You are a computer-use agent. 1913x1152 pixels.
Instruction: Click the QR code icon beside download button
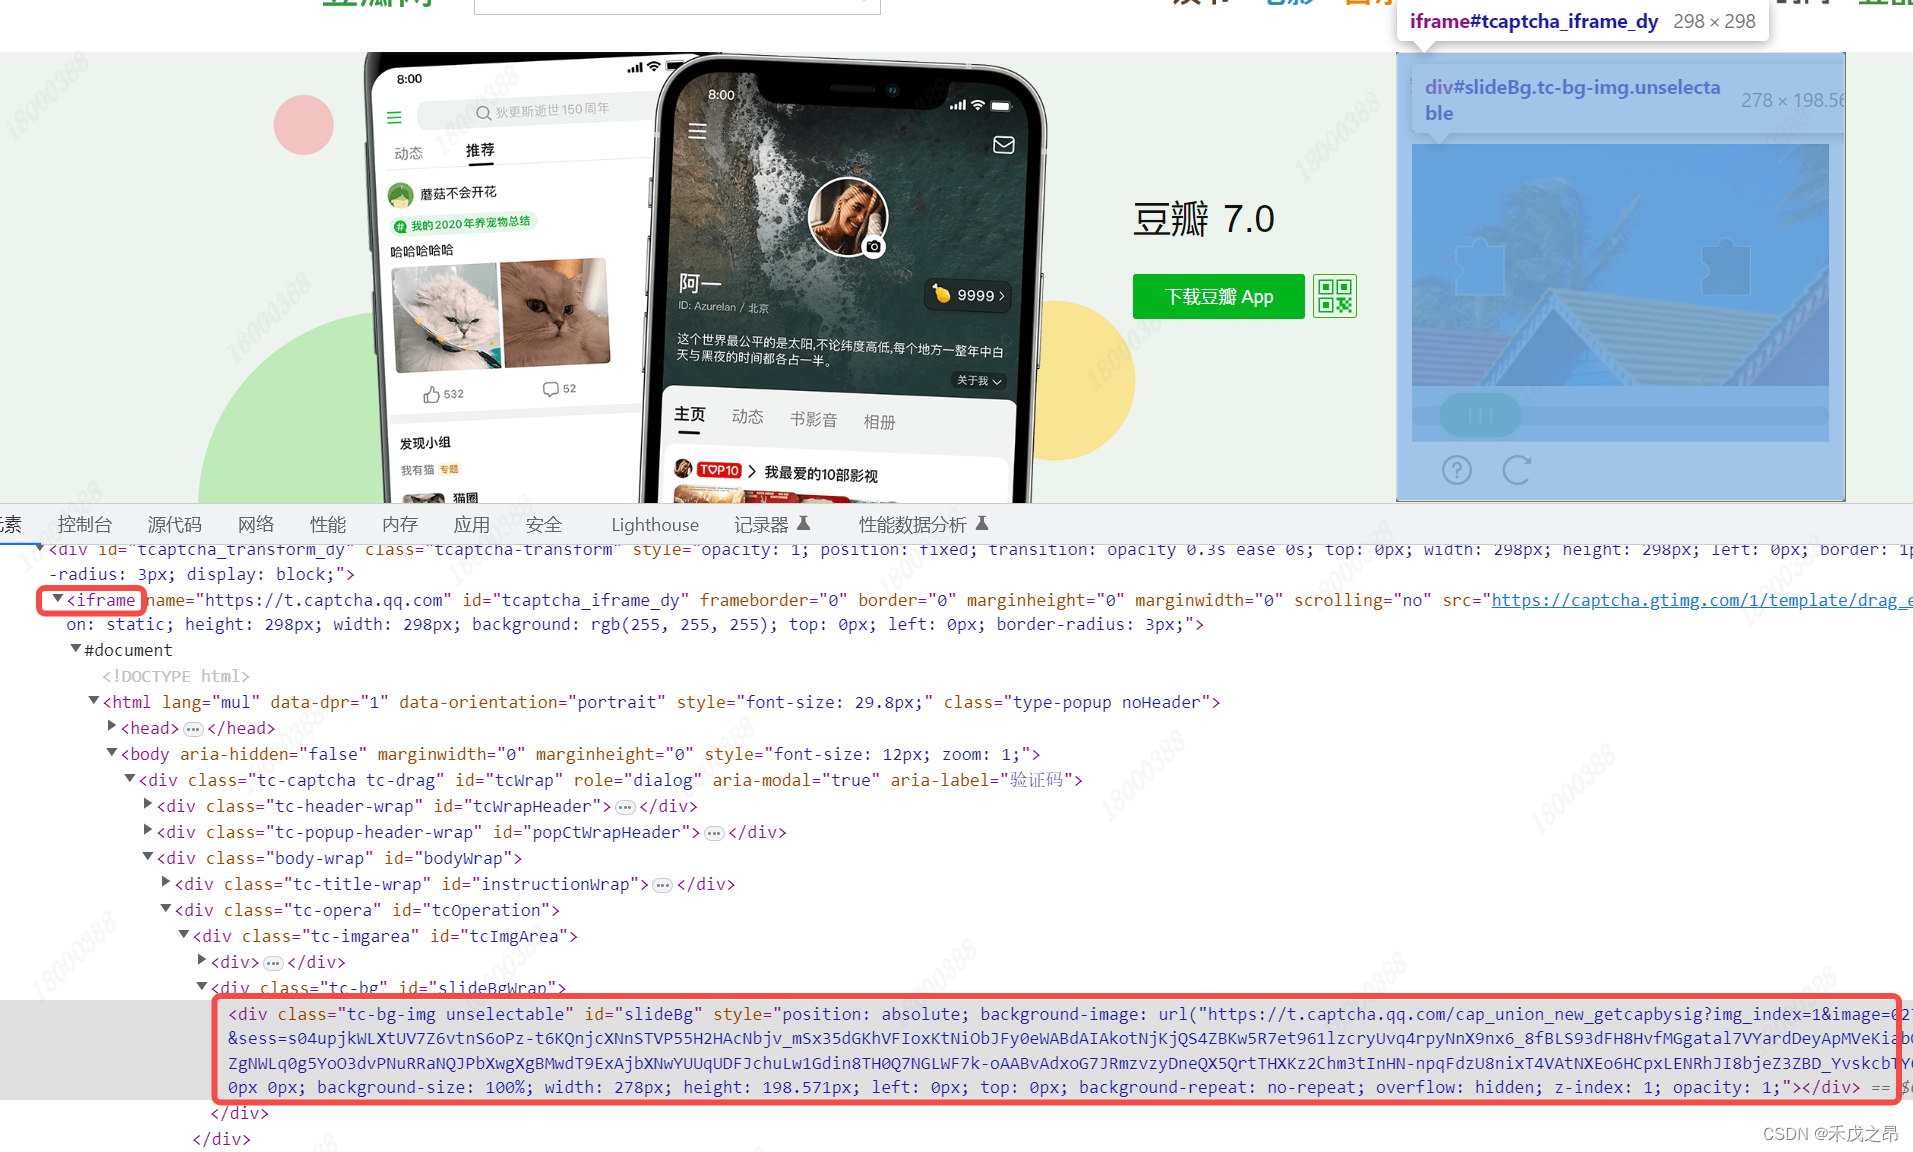(x=1335, y=296)
